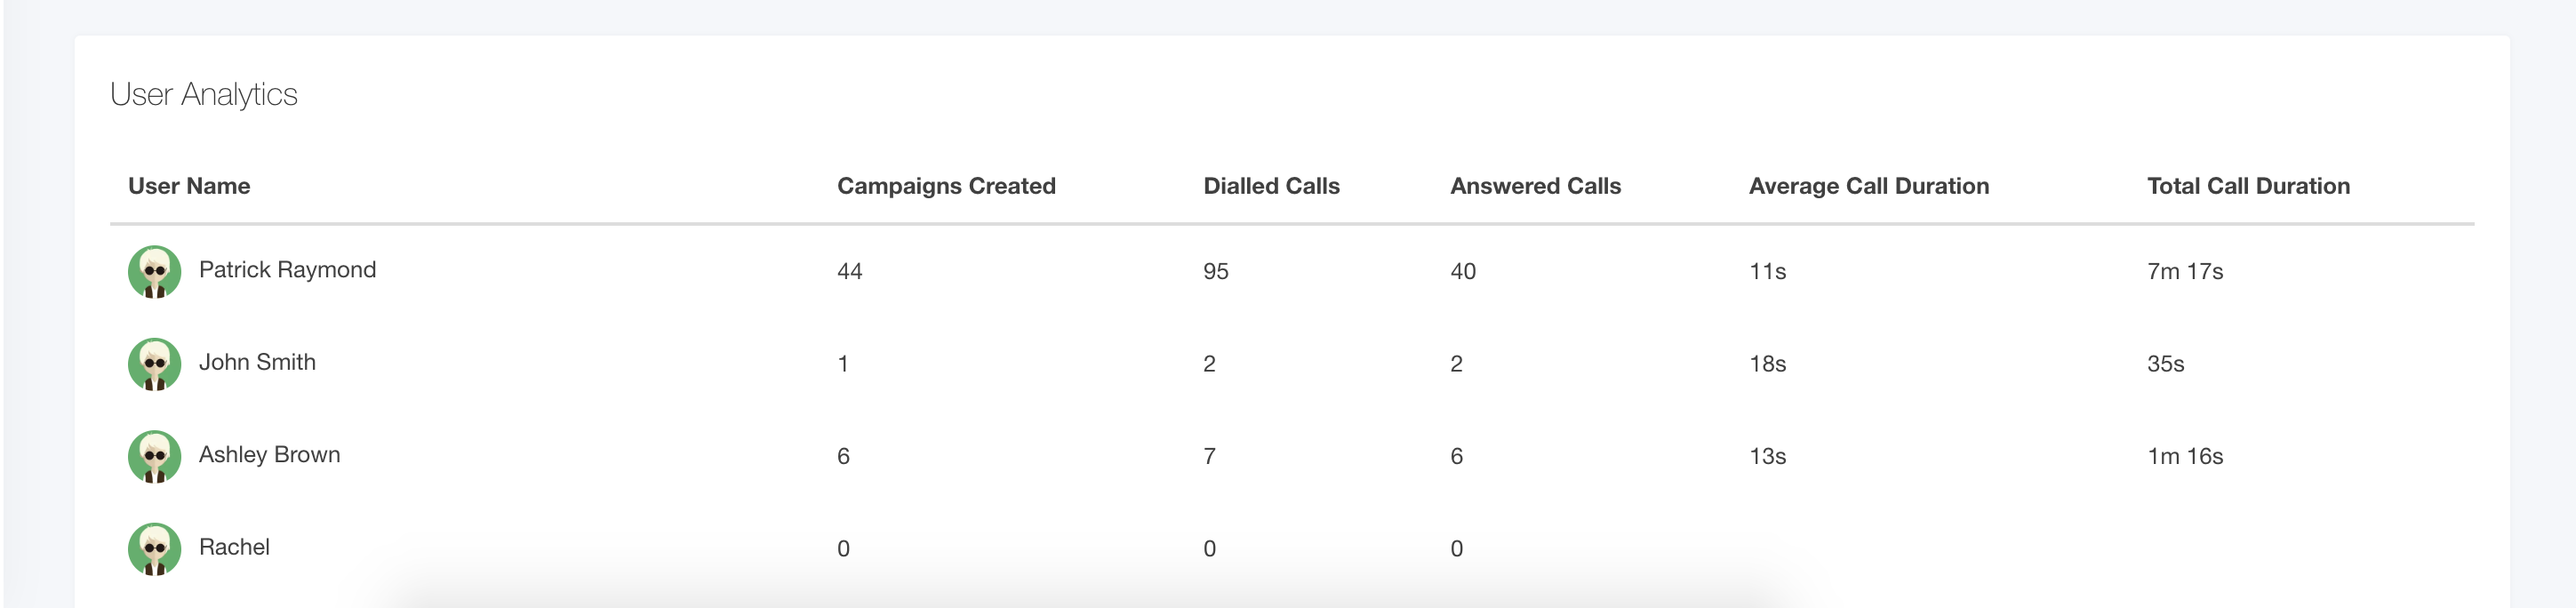Image resolution: width=2576 pixels, height=608 pixels.
Task: Click John Smith's avatar icon
Action: 154,364
